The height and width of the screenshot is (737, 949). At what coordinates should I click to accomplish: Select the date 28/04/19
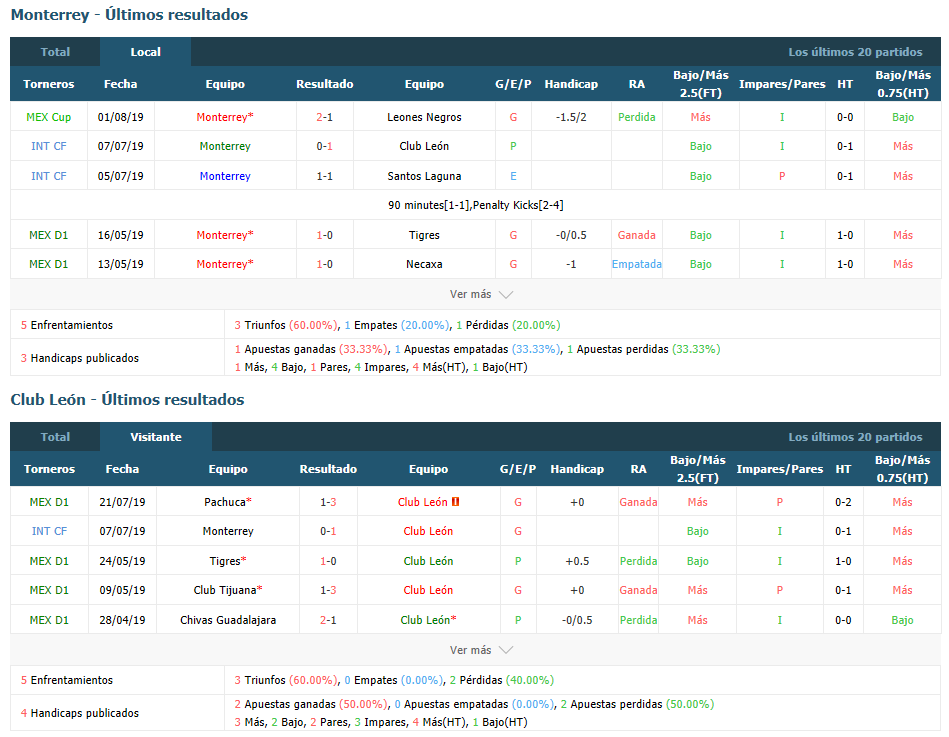click(x=122, y=620)
